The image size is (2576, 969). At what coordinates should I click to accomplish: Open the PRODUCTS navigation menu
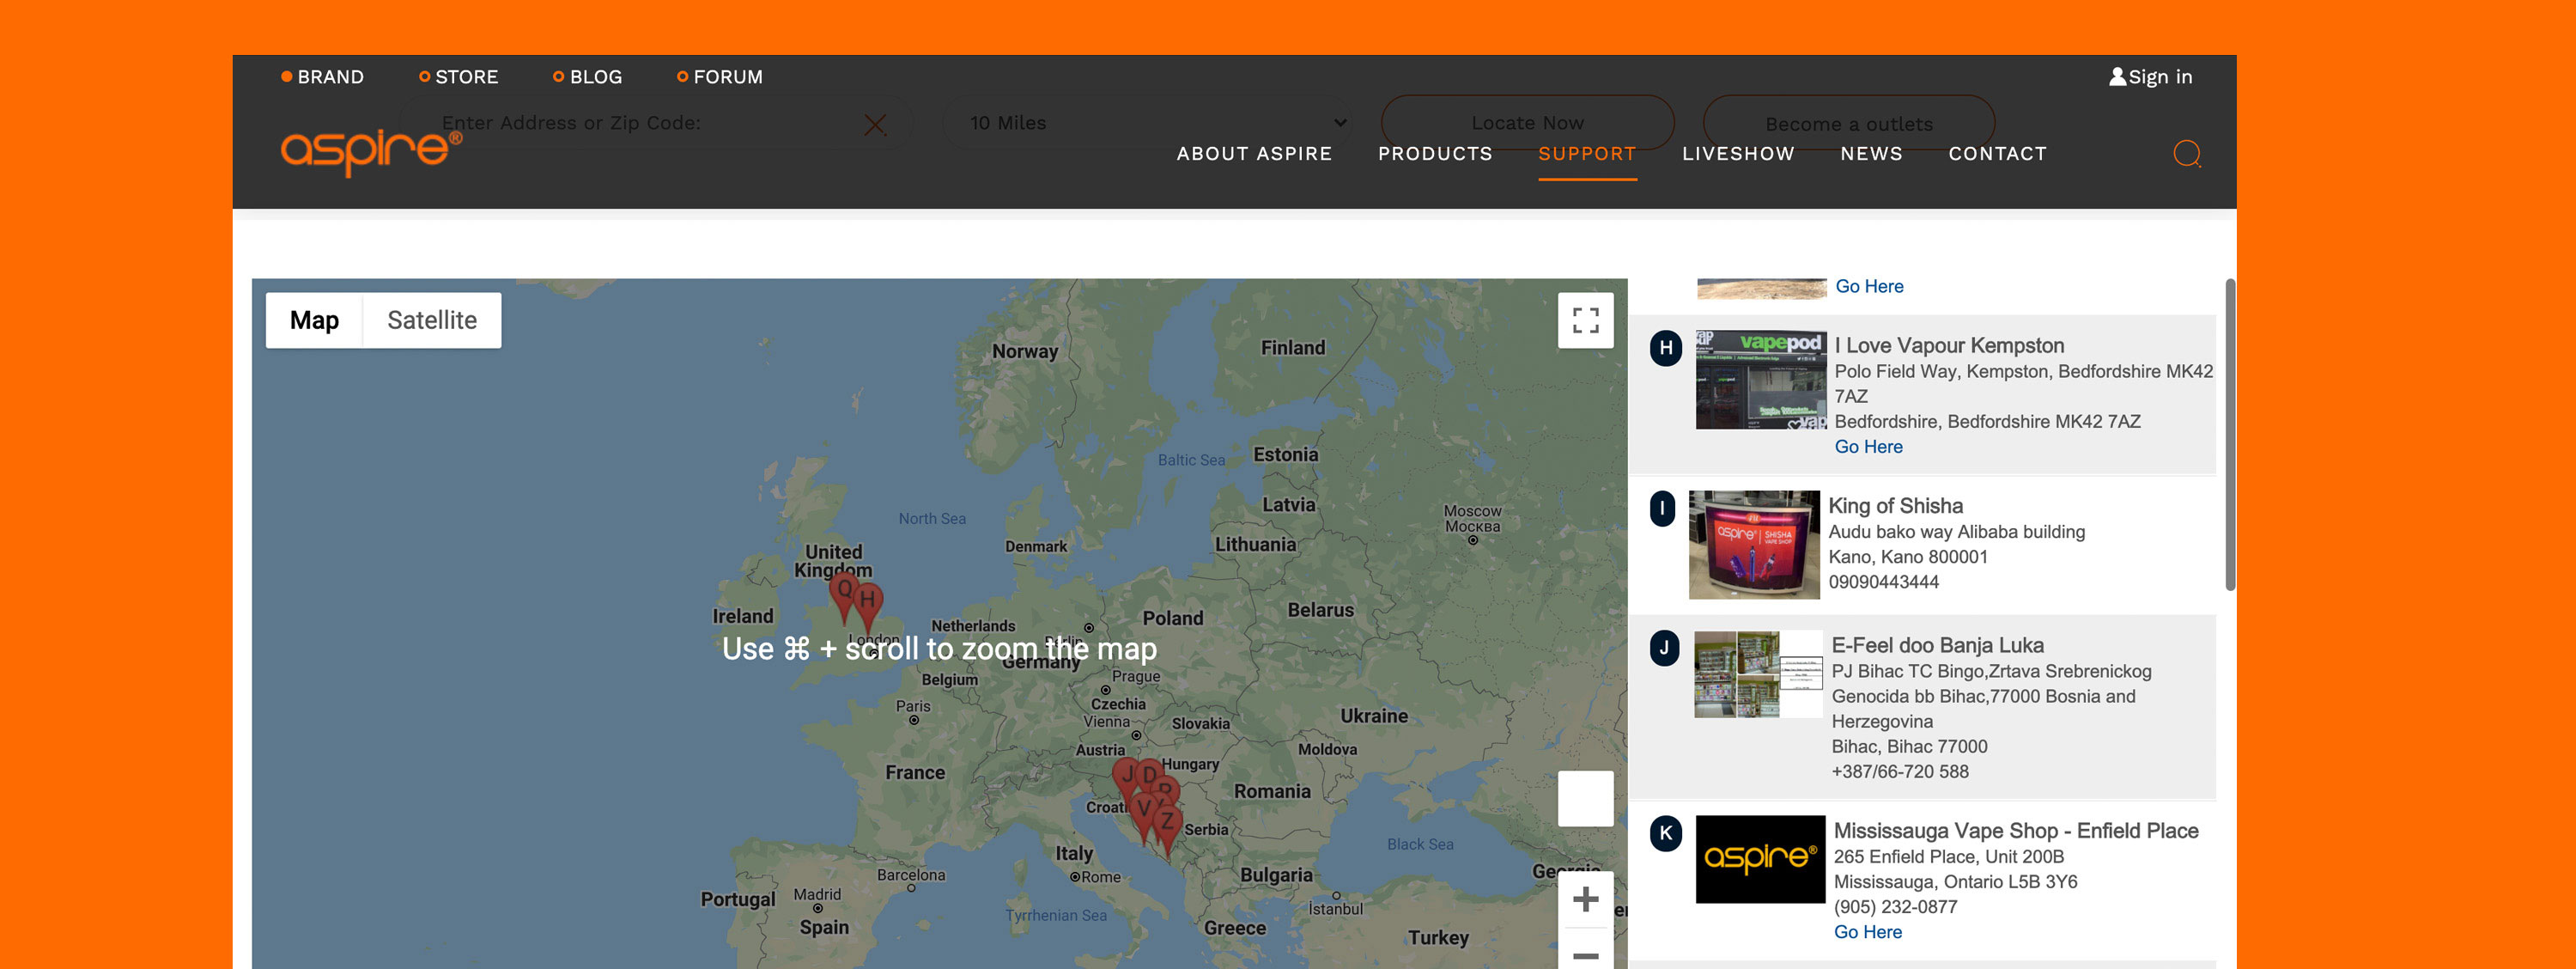(1434, 153)
